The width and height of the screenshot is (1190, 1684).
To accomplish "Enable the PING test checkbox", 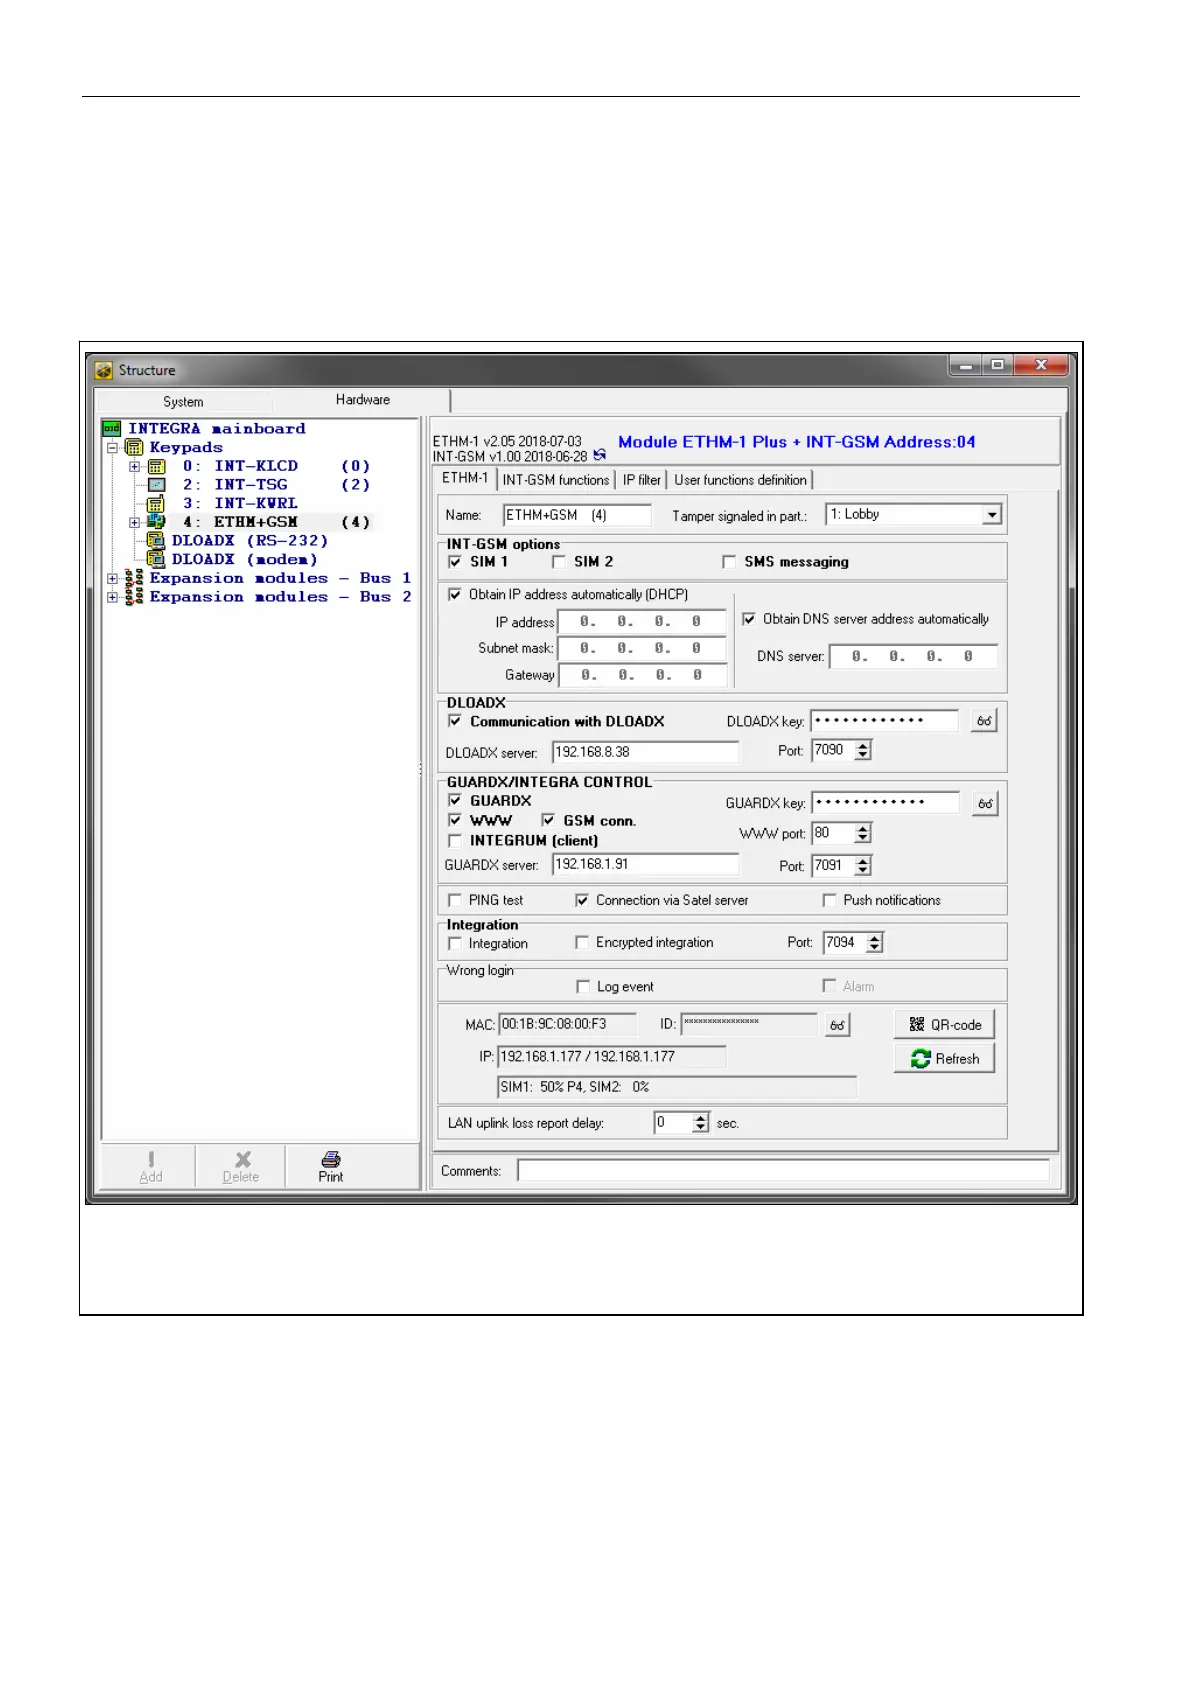I will coord(455,901).
